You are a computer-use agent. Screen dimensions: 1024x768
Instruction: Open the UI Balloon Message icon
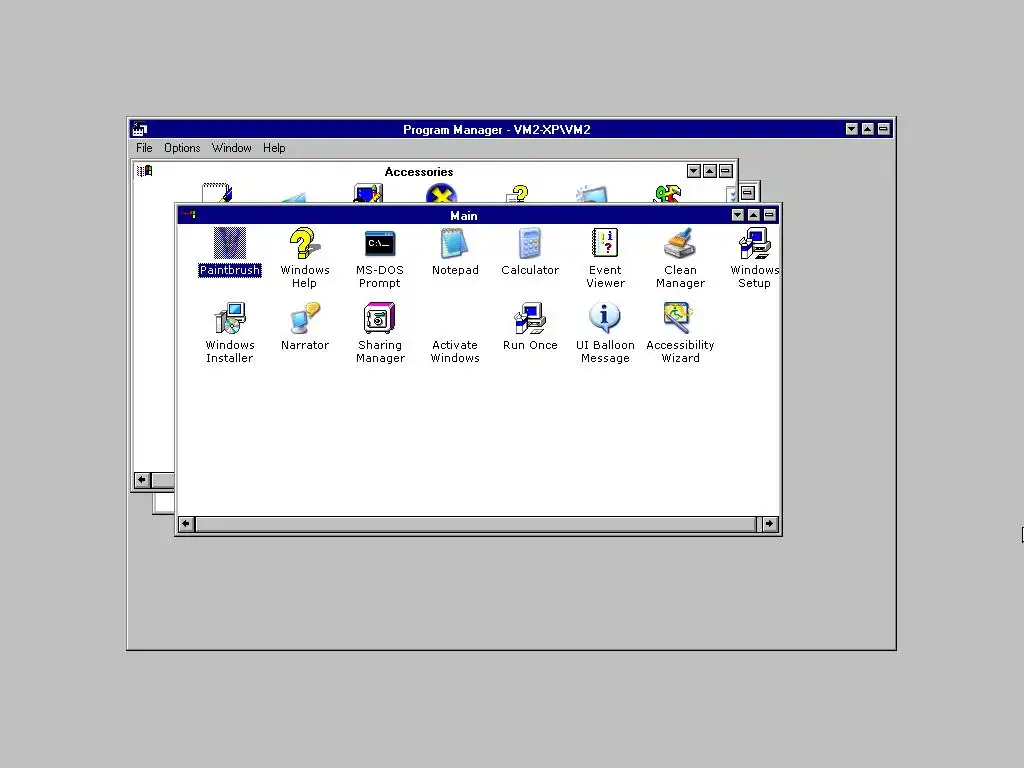tap(605, 318)
